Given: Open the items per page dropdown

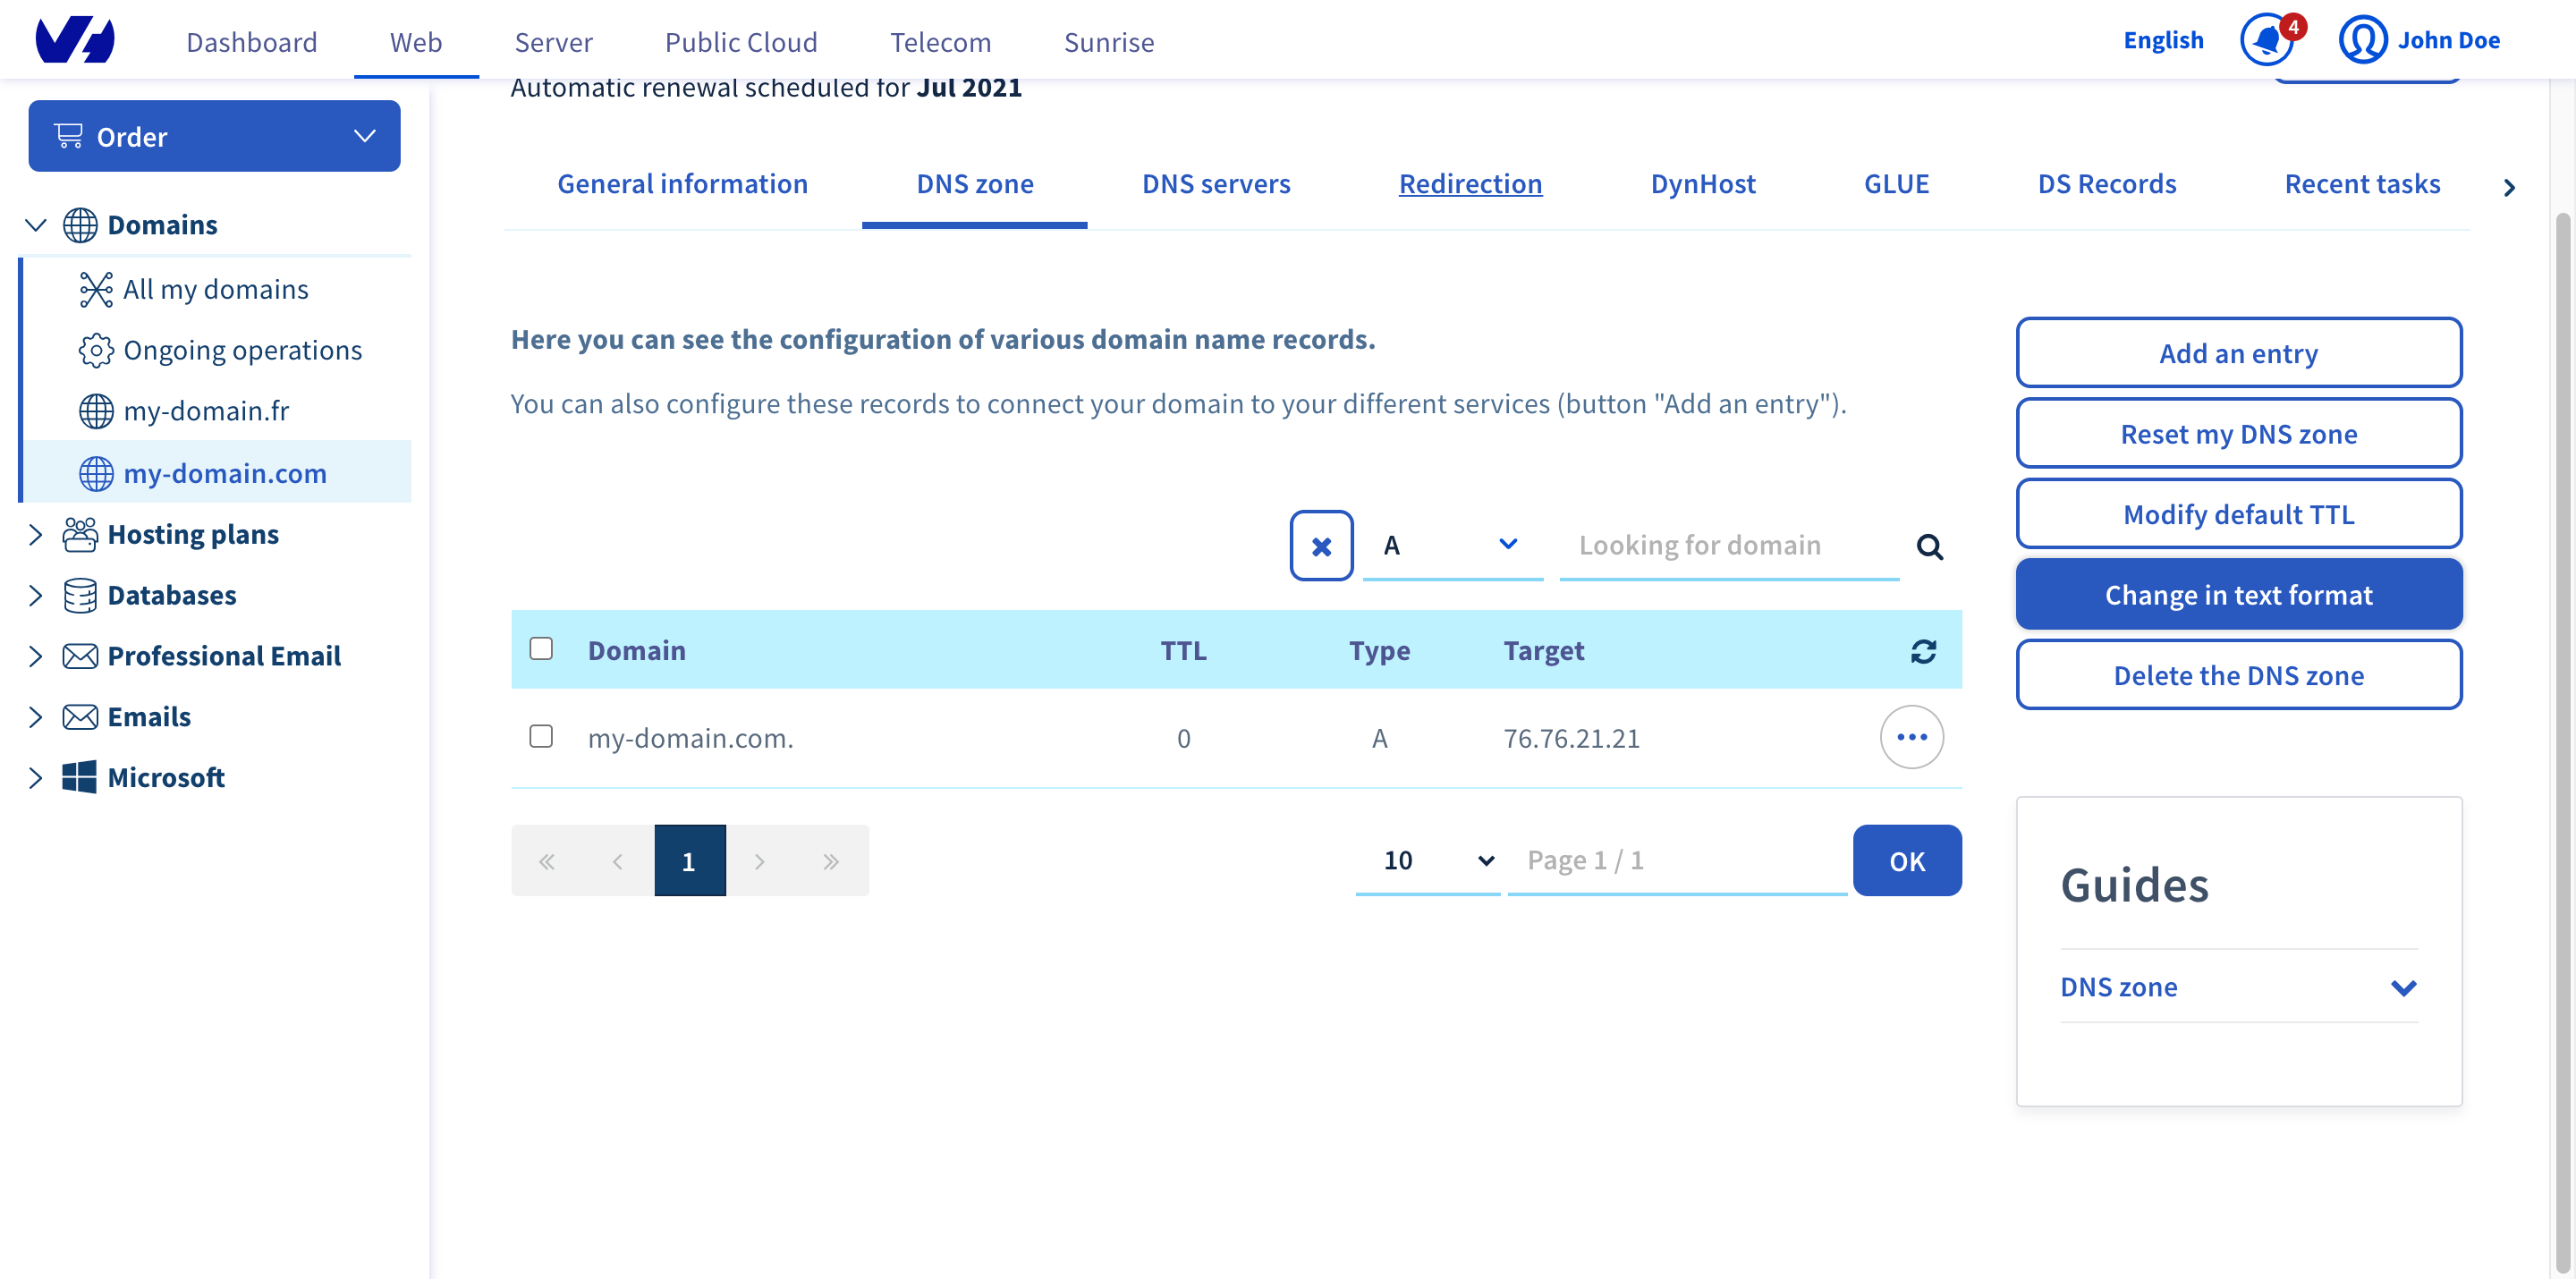Looking at the screenshot, I should point(1427,861).
